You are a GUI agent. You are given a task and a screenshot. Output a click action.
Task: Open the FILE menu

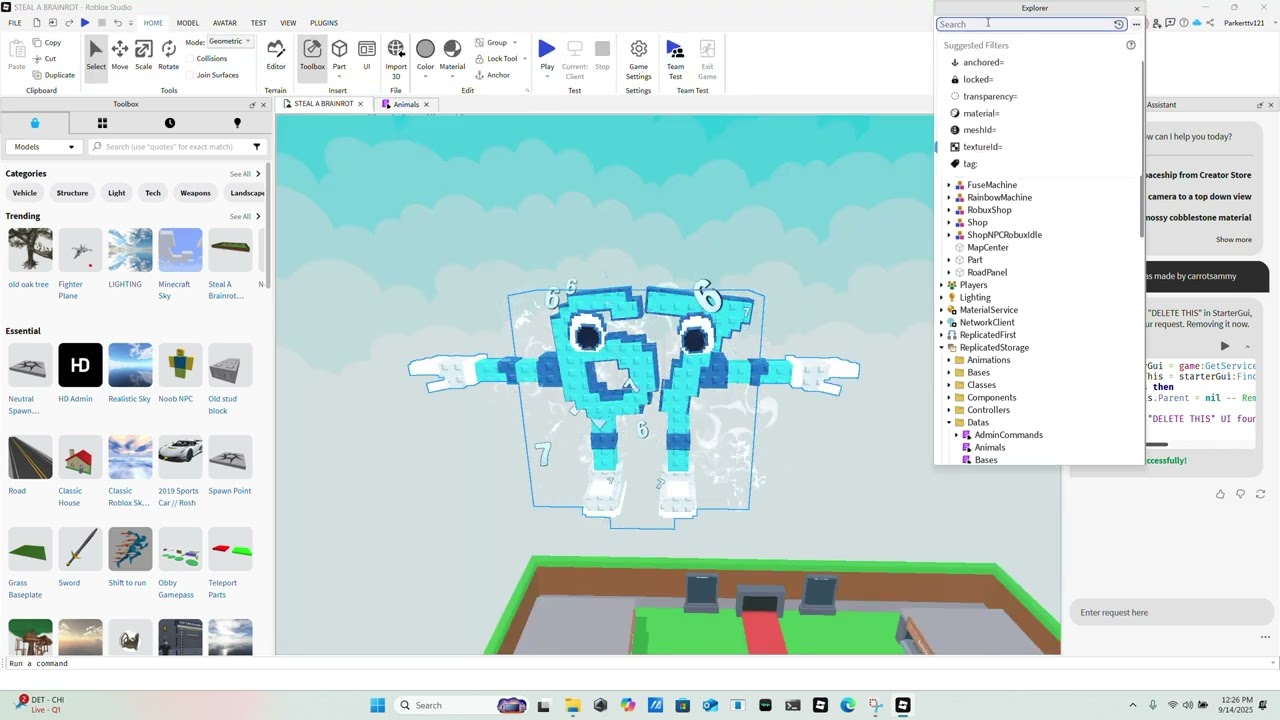[x=15, y=23]
